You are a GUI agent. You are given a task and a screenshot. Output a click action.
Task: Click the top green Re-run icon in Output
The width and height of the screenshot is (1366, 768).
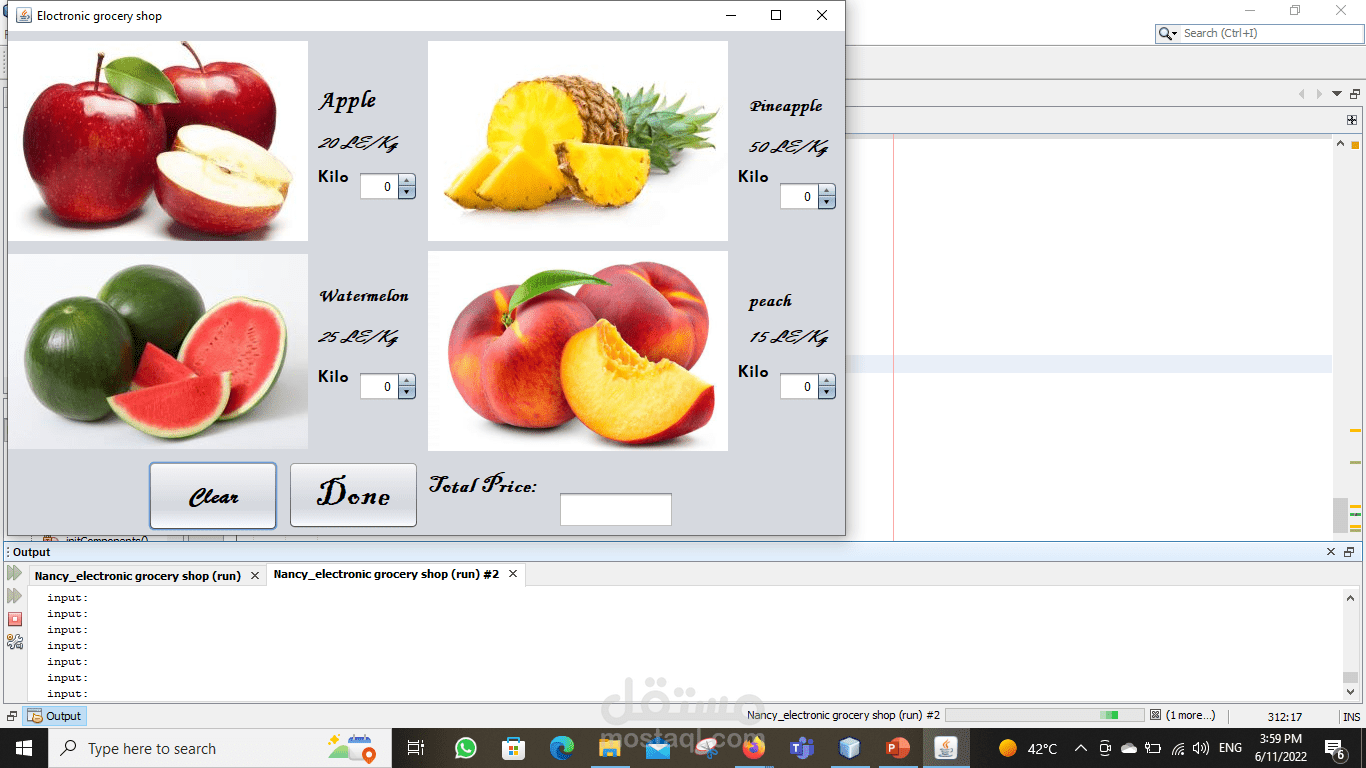[x=14, y=573]
